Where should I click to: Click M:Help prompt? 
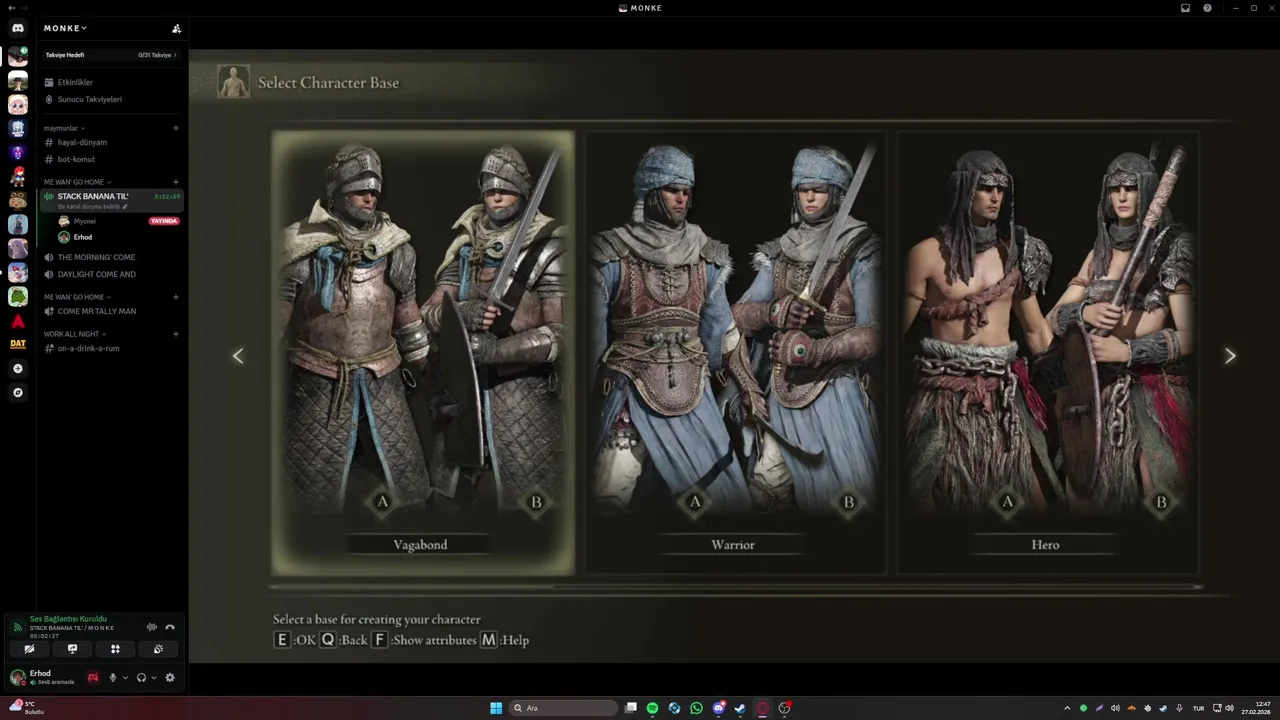504,640
